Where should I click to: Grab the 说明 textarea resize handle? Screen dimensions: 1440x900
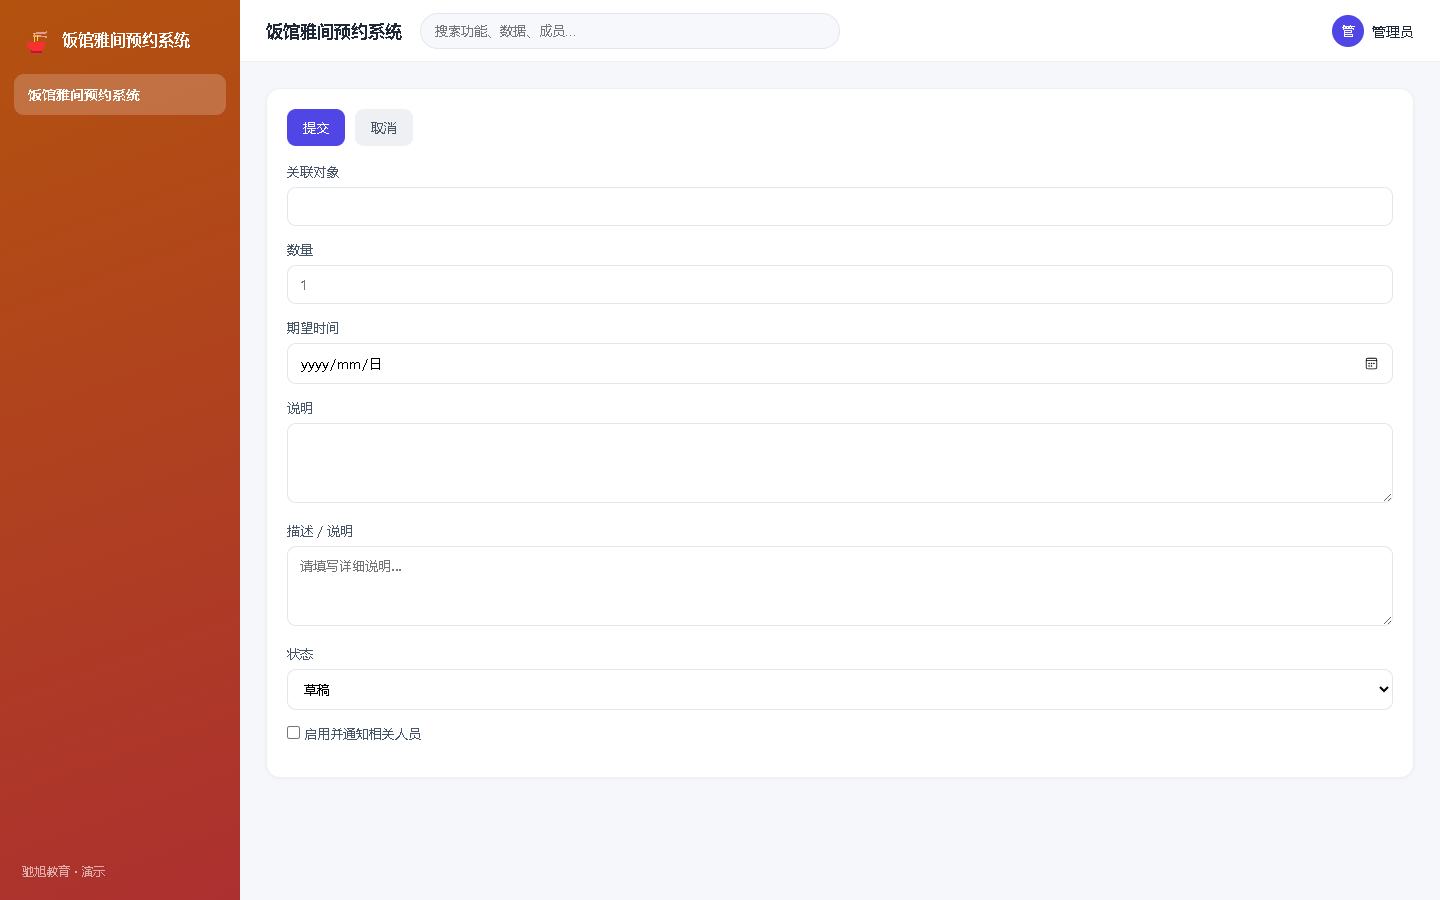tap(1386, 496)
